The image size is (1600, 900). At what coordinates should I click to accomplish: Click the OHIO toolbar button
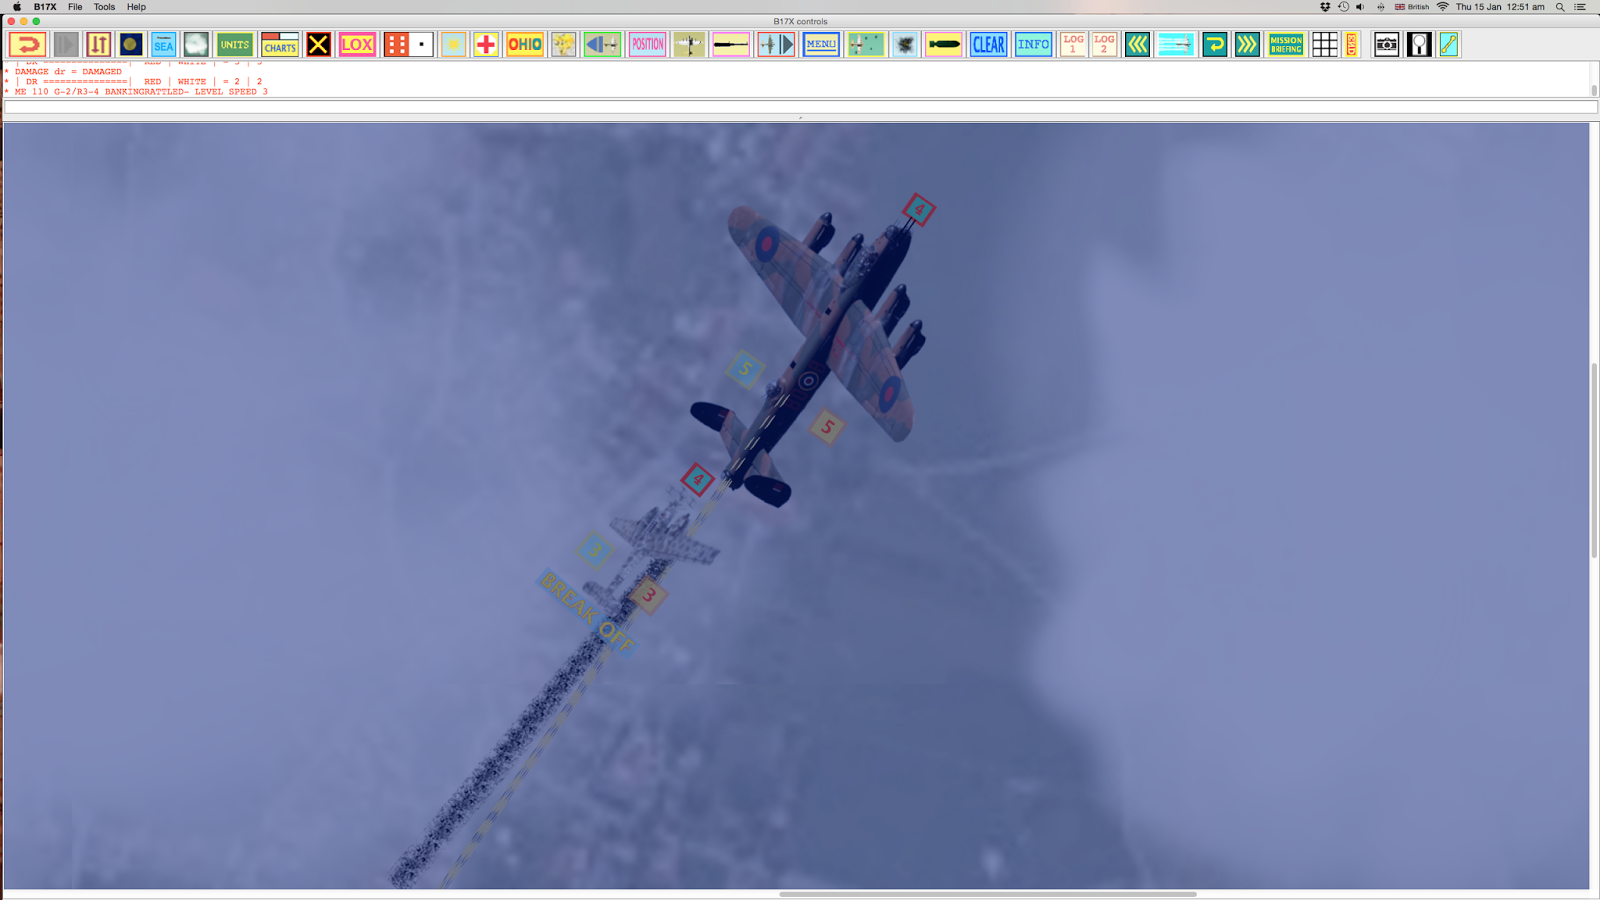[525, 45]
